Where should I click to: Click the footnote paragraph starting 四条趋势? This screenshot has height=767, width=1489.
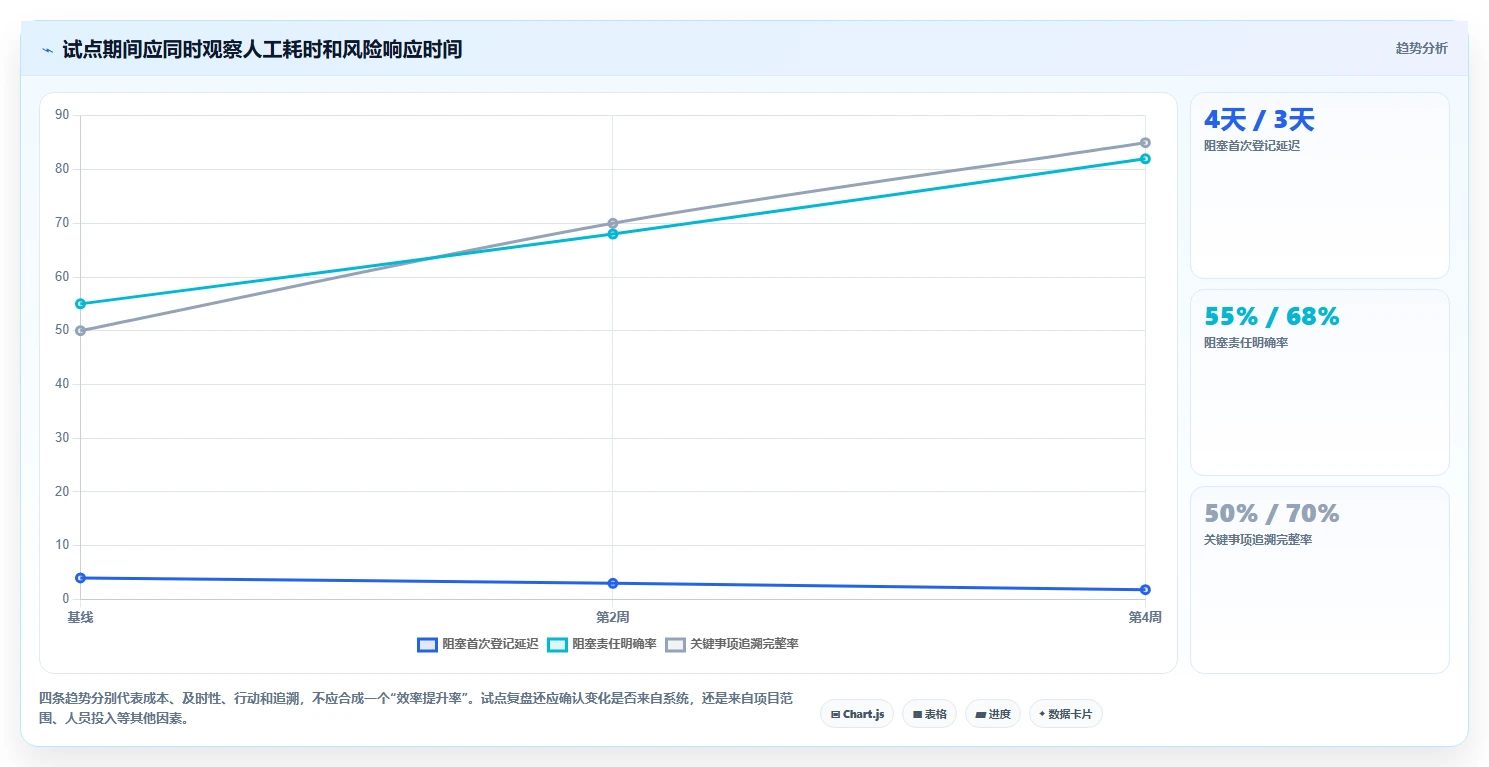[x=416, y=708]
